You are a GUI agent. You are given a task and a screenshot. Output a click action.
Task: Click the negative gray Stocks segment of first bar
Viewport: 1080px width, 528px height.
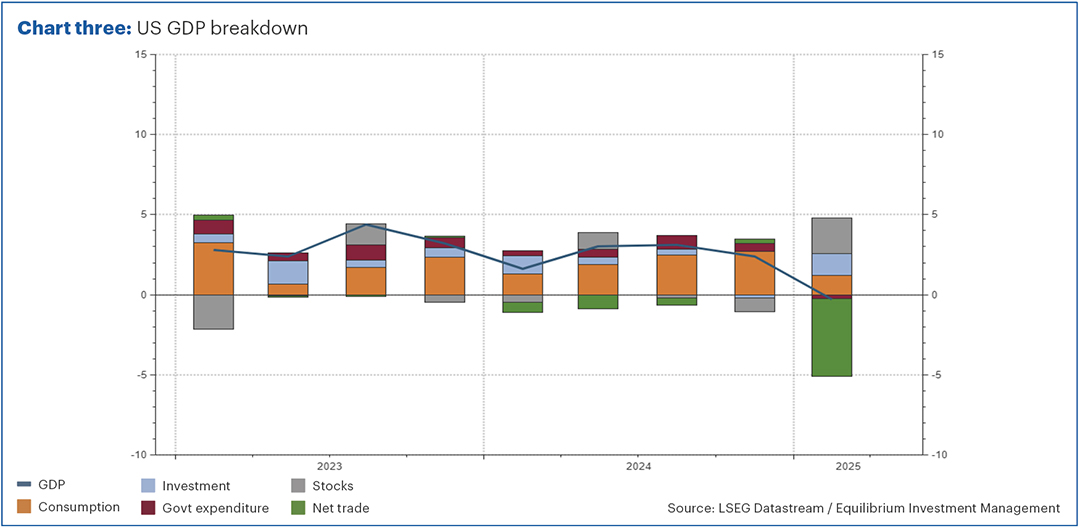(213, 312)
